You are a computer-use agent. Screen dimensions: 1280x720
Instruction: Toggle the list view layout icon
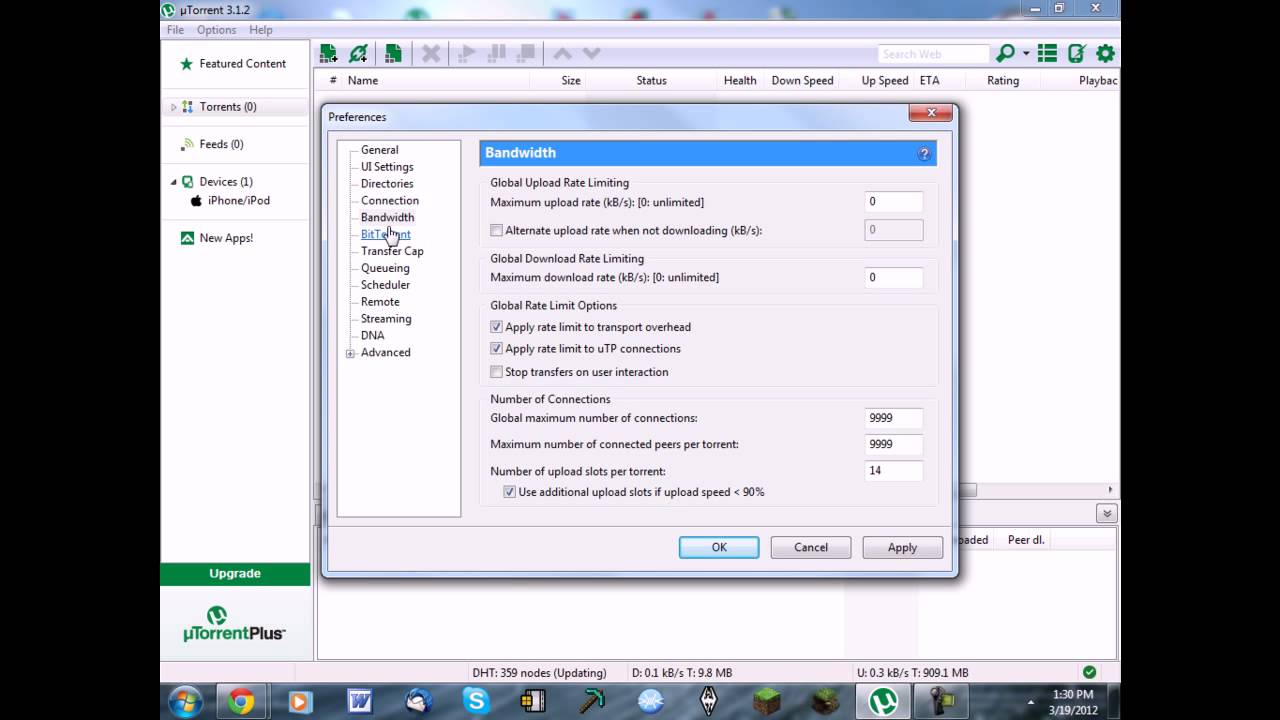1047,54
